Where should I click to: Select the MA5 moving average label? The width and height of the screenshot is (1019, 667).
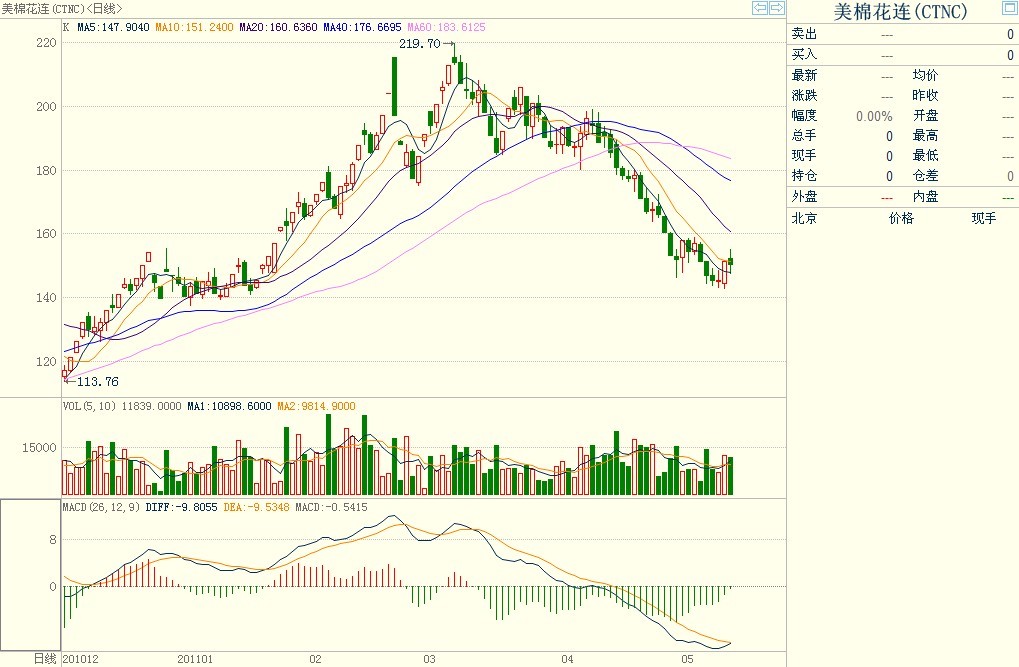tap(113, 28)
